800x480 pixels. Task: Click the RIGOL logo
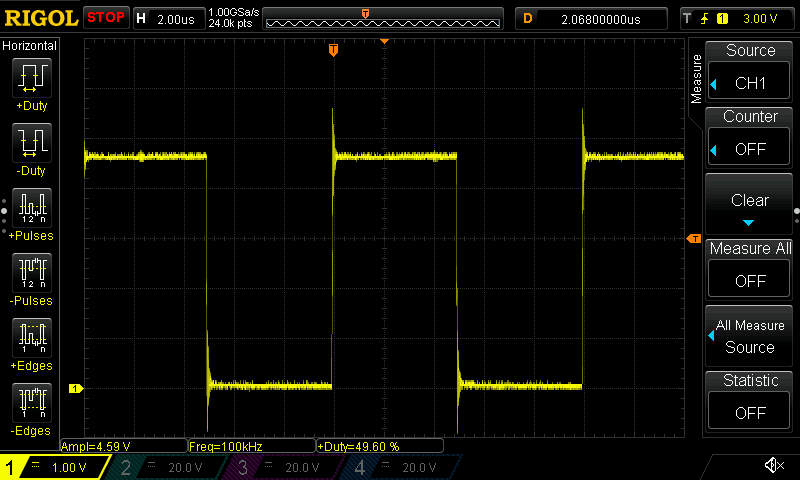tap(41, 18)
